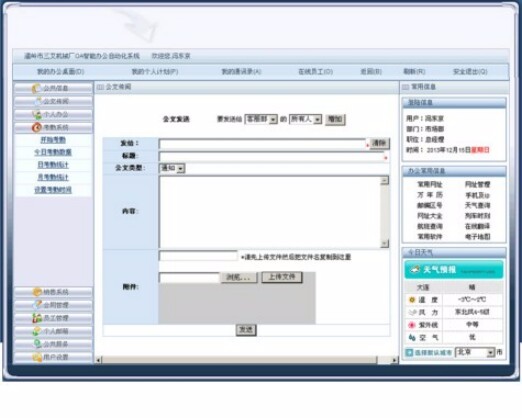
Task: Open 我的个人计划(P) menu
Action: tap(155, 72)
